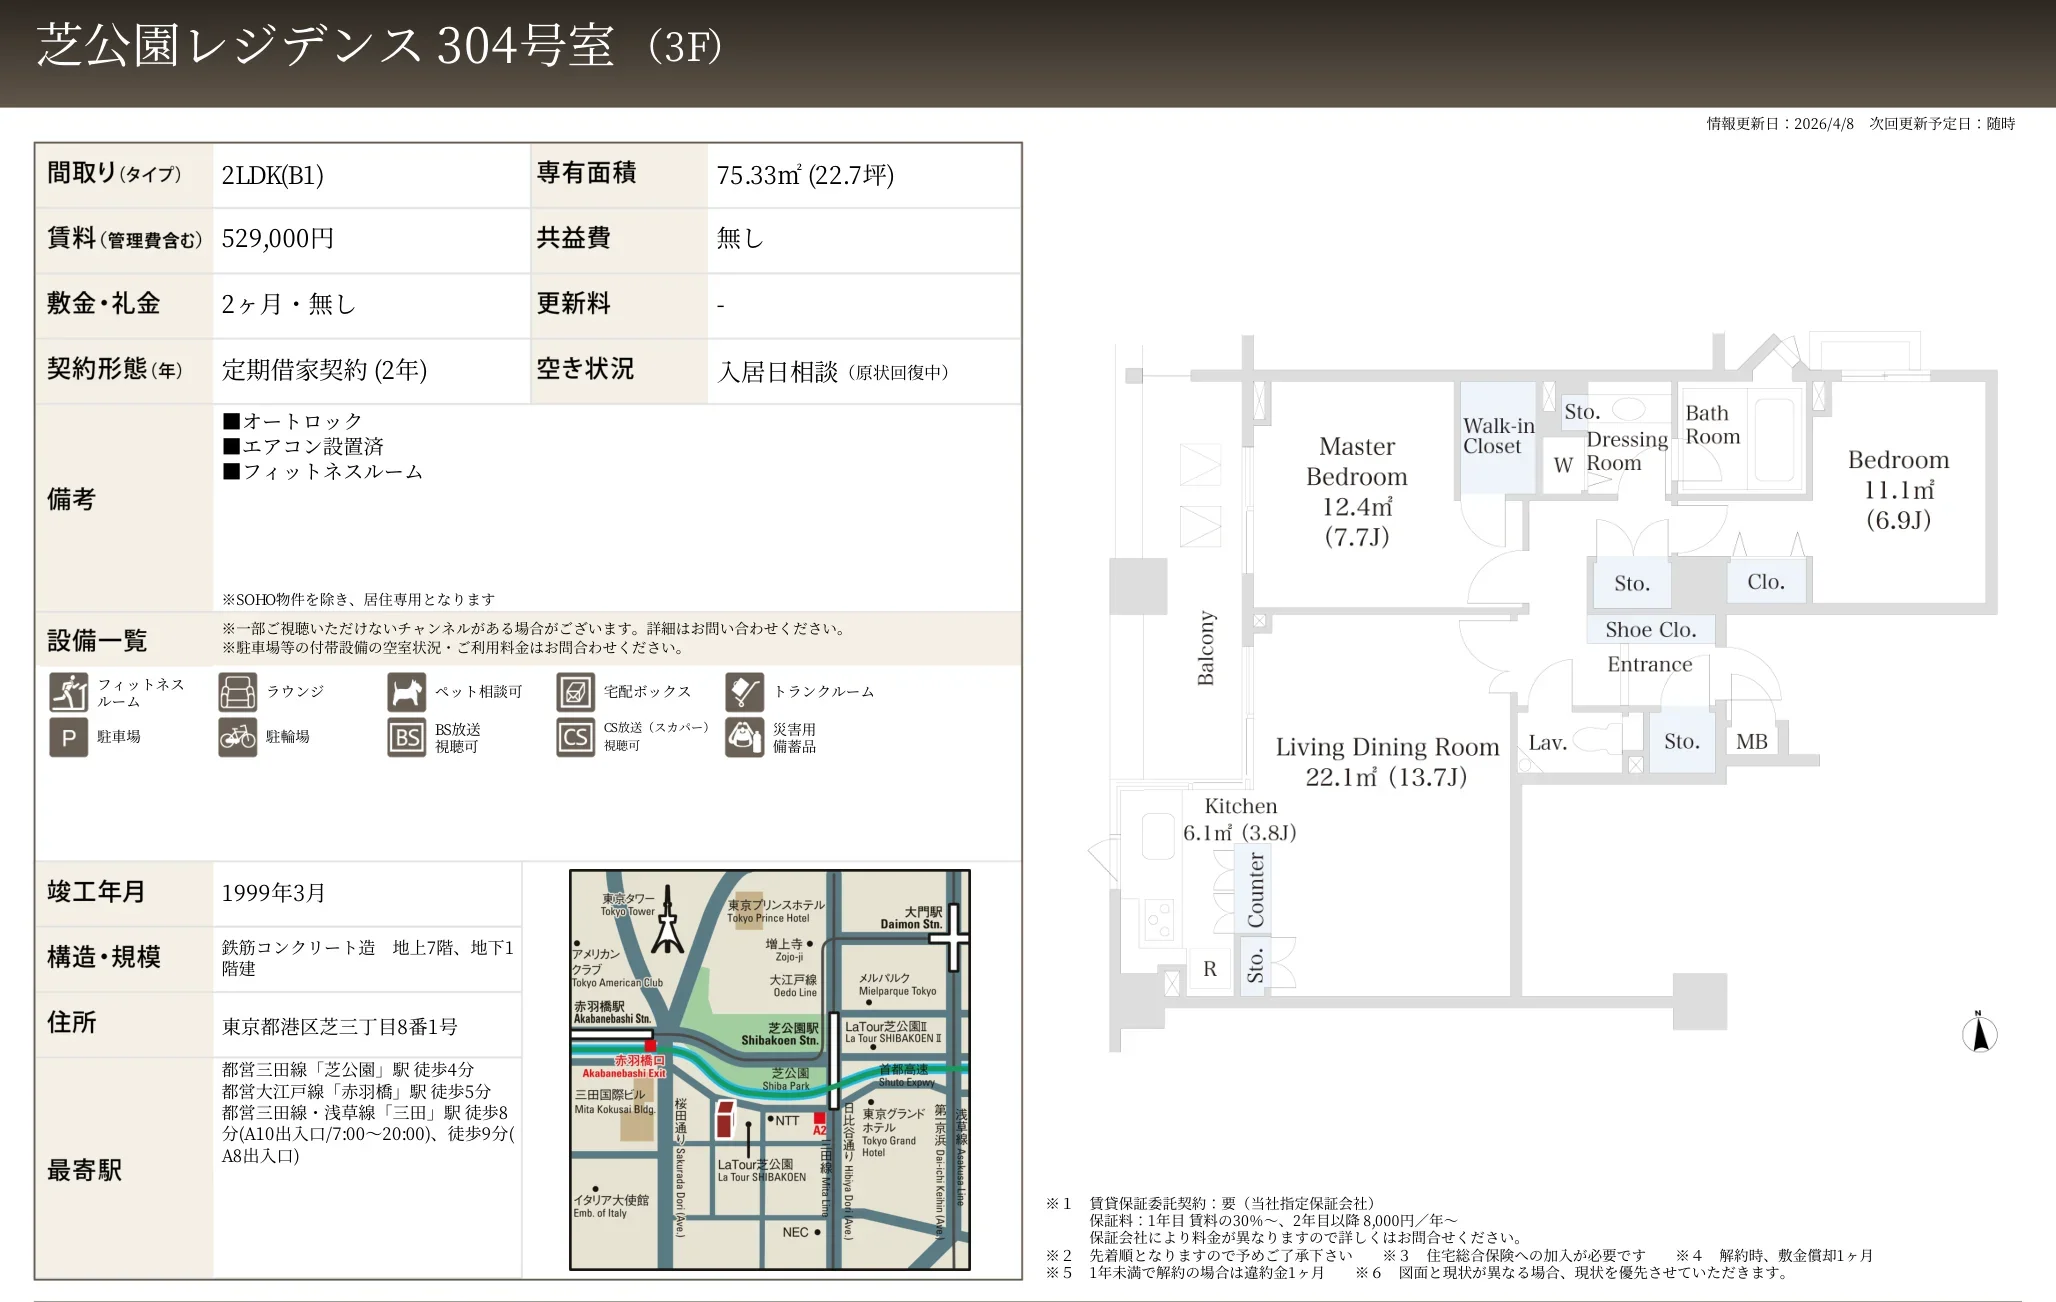
Task: Click the remark オートロック
Action: [292, 421]
